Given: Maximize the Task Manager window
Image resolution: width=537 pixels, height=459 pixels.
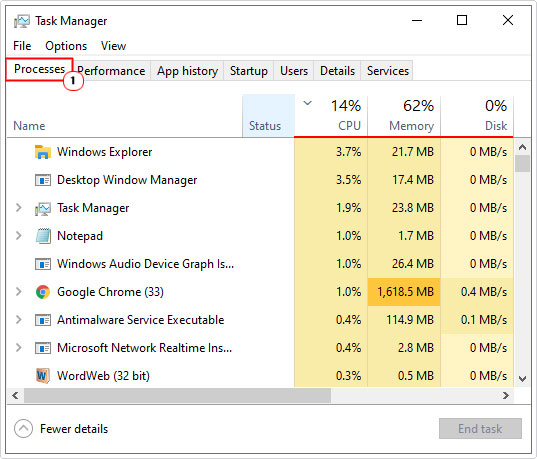Looking at the screenshot, I should (462, 20).
